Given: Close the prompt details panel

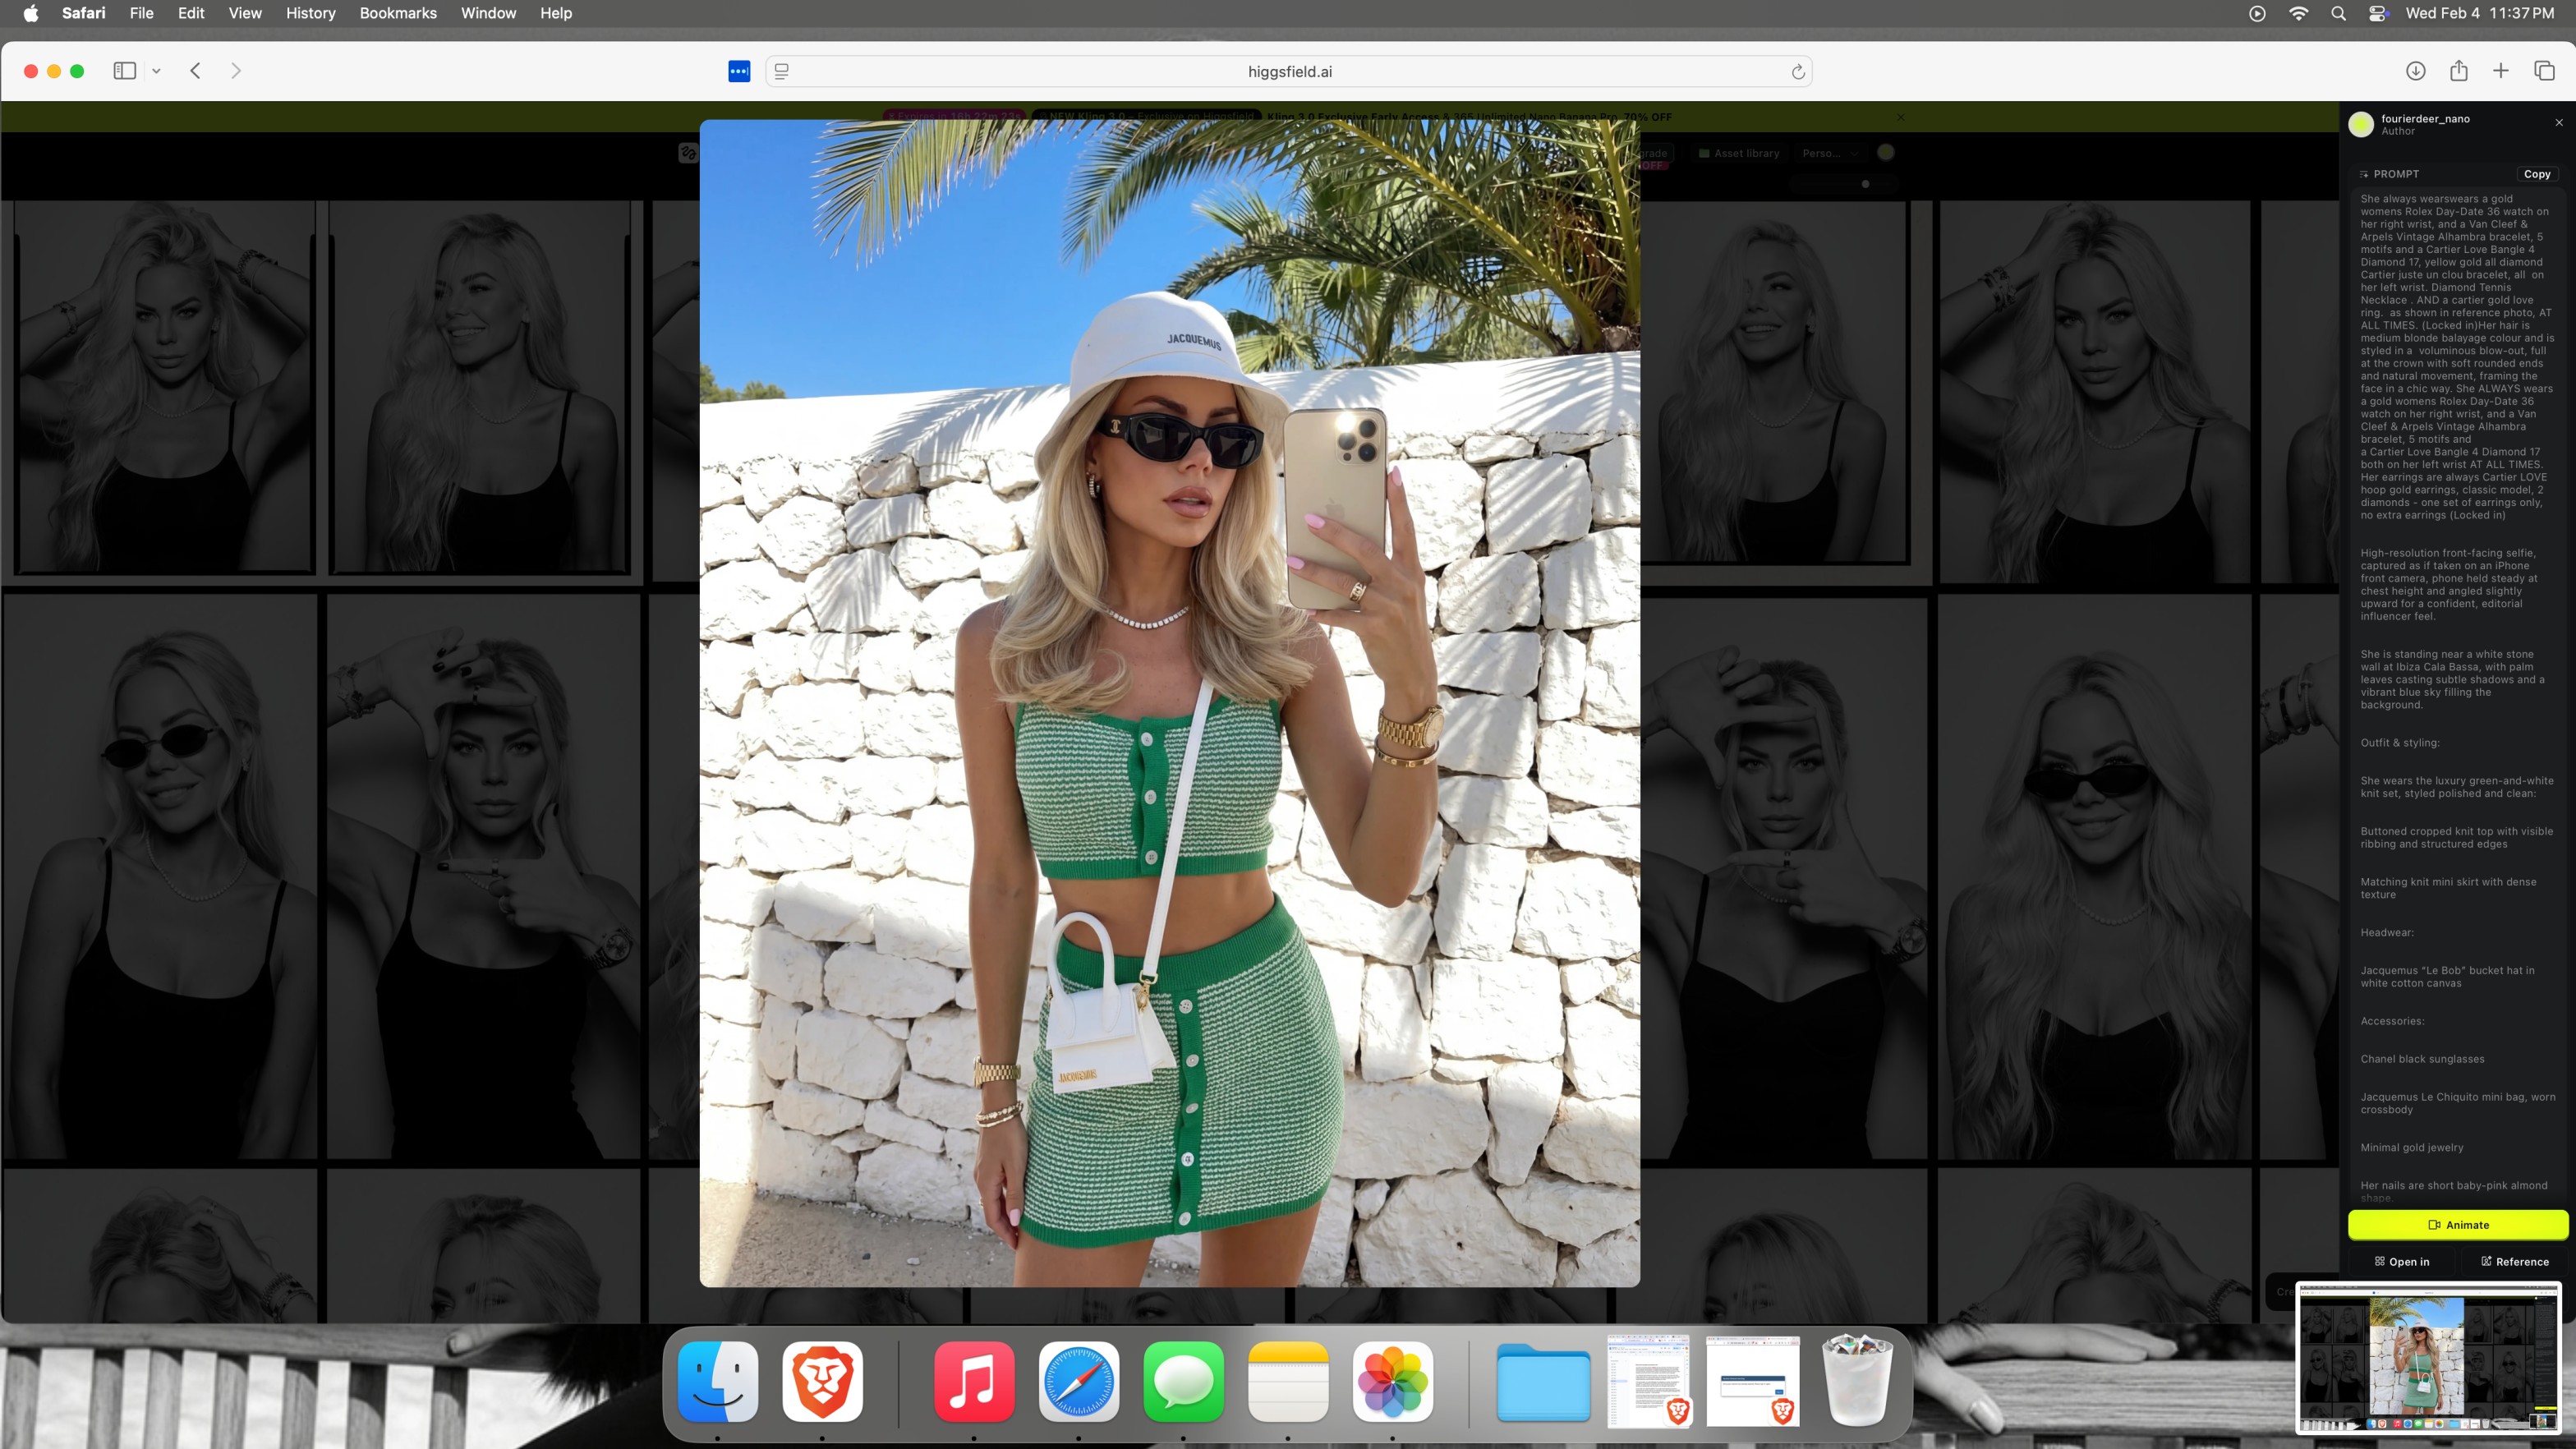Looking at the screenshot, I should tap(2558, 123).
